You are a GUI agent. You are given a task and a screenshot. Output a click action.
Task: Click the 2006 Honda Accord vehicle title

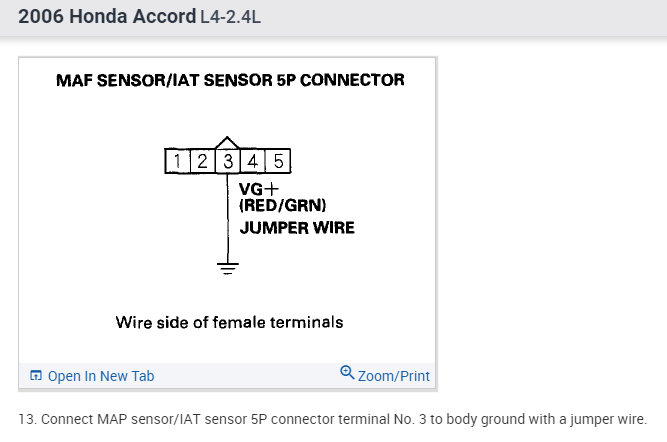107,17
